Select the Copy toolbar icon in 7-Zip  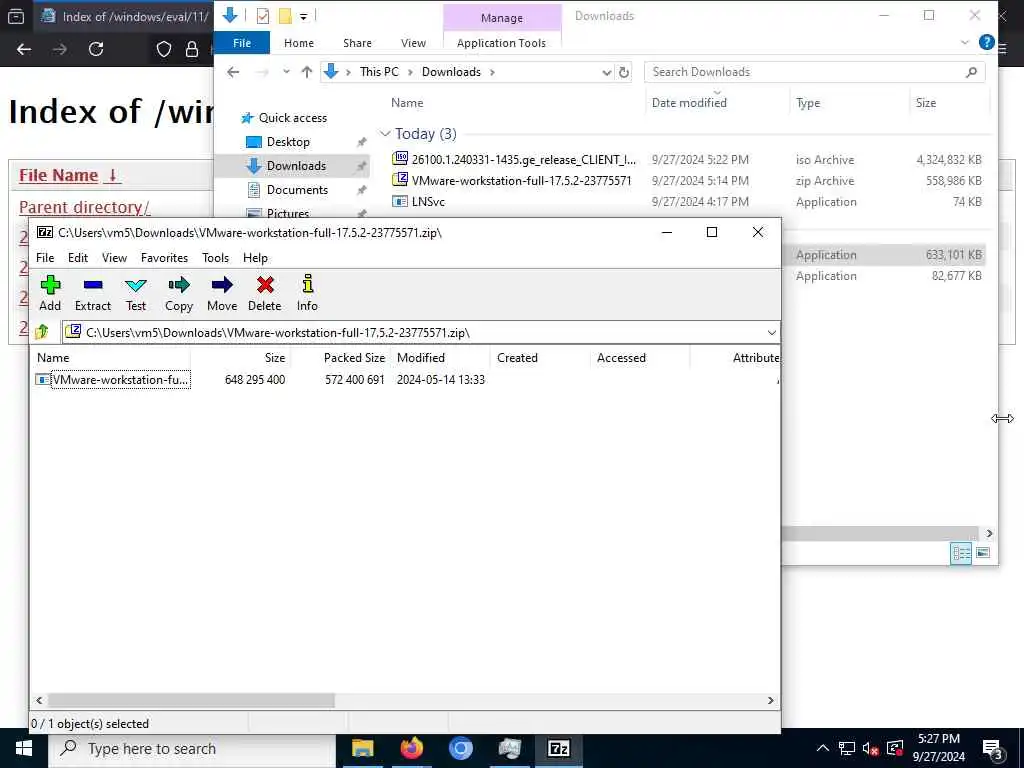pos(178,293)
